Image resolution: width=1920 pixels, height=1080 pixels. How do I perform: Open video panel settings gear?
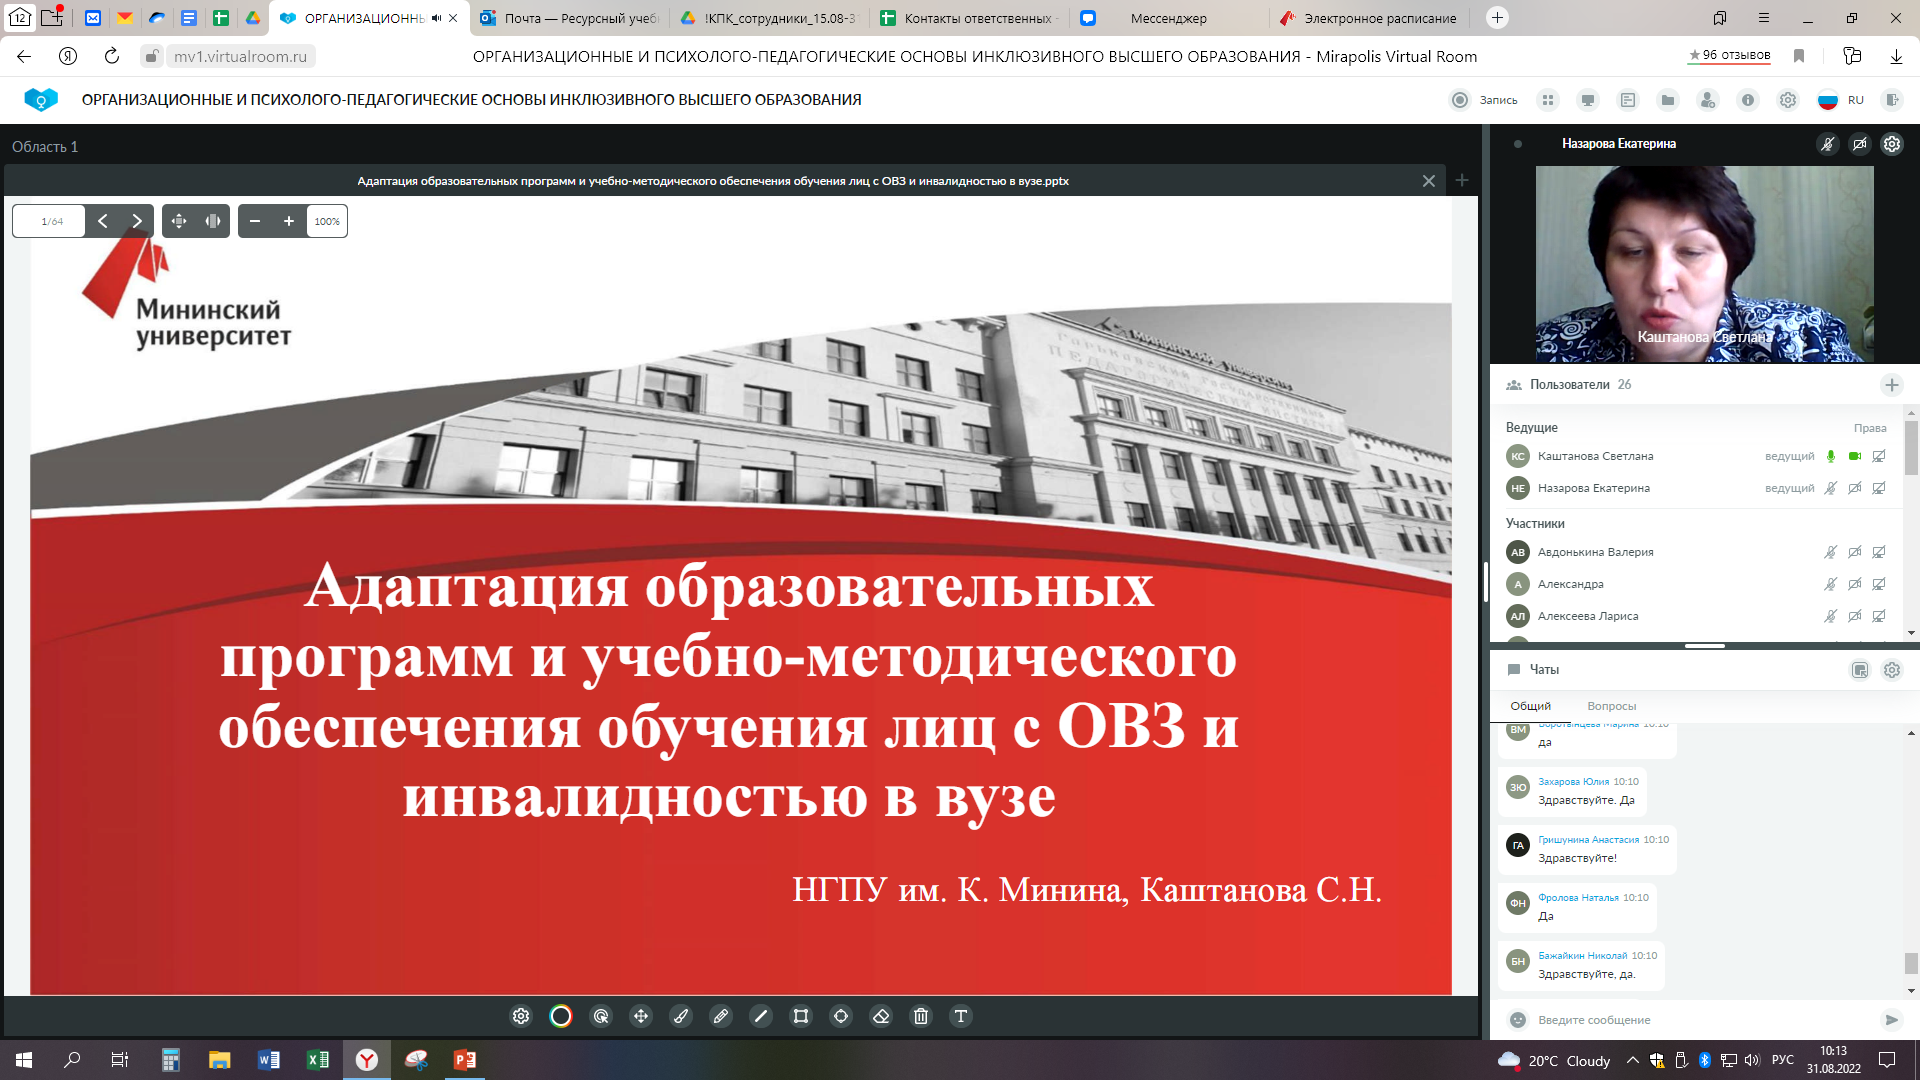pyautogui.click(x=1892, y=144)
